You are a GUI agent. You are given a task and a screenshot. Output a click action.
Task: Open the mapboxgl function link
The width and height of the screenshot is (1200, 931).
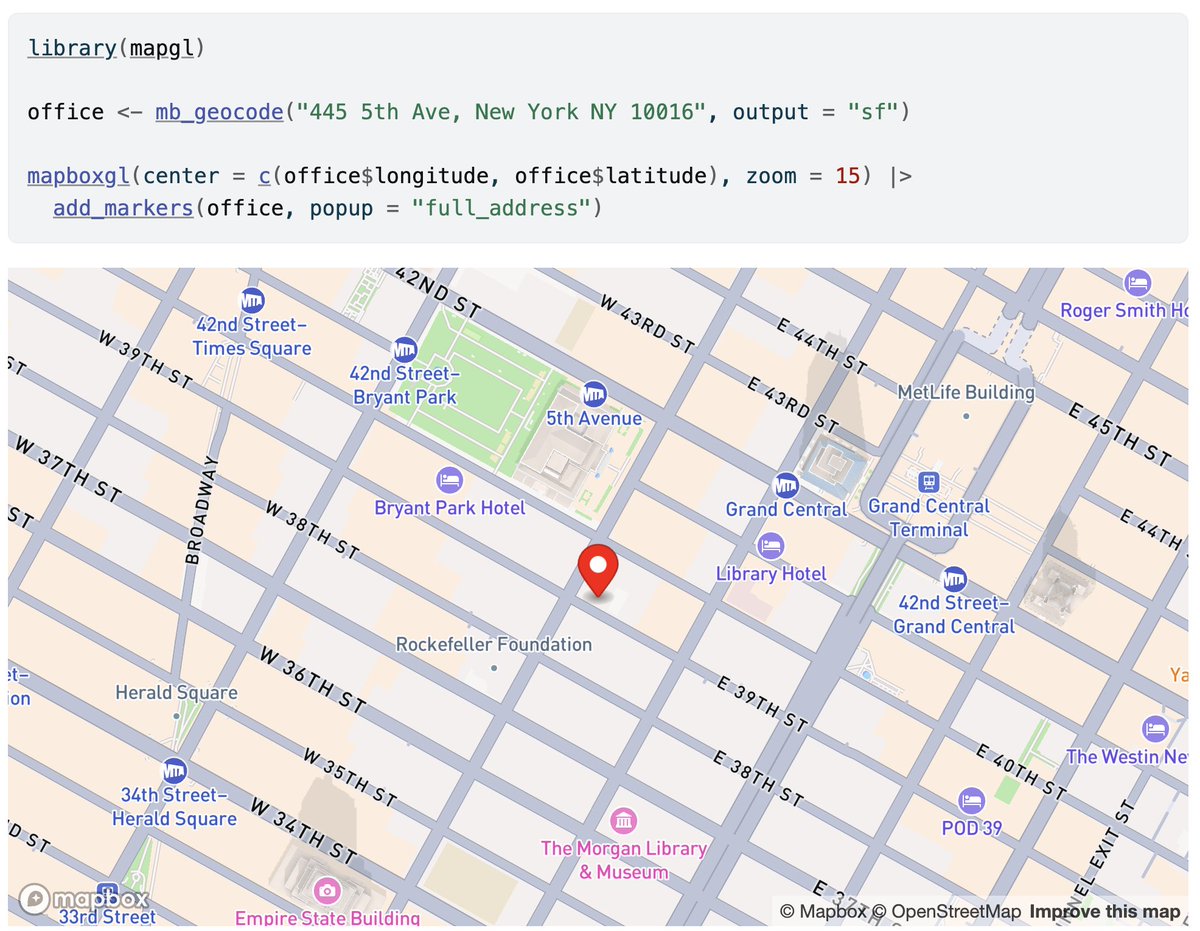pyautogui.click(x=79, y=176)
